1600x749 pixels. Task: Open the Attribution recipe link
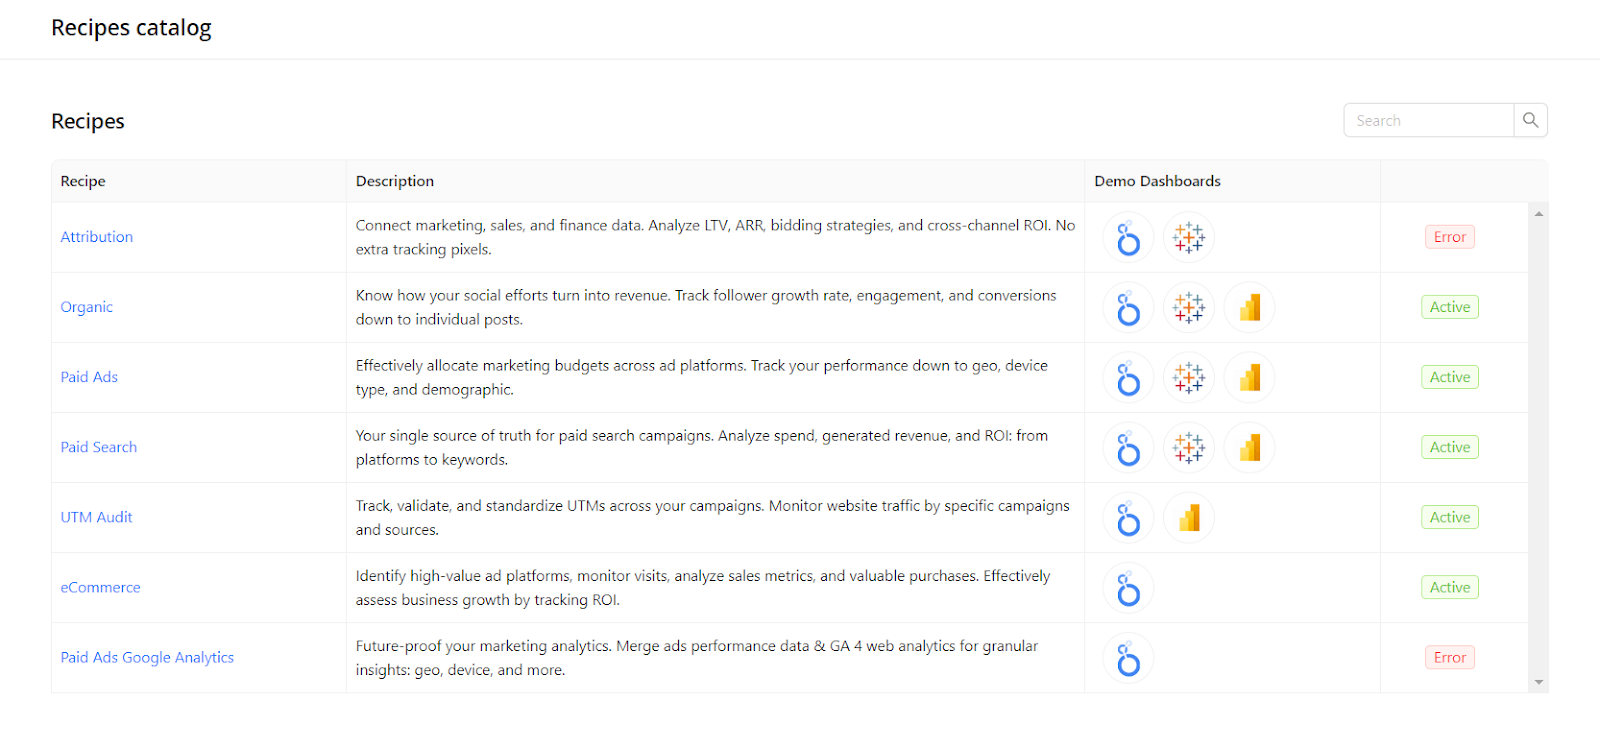(97, 237)
